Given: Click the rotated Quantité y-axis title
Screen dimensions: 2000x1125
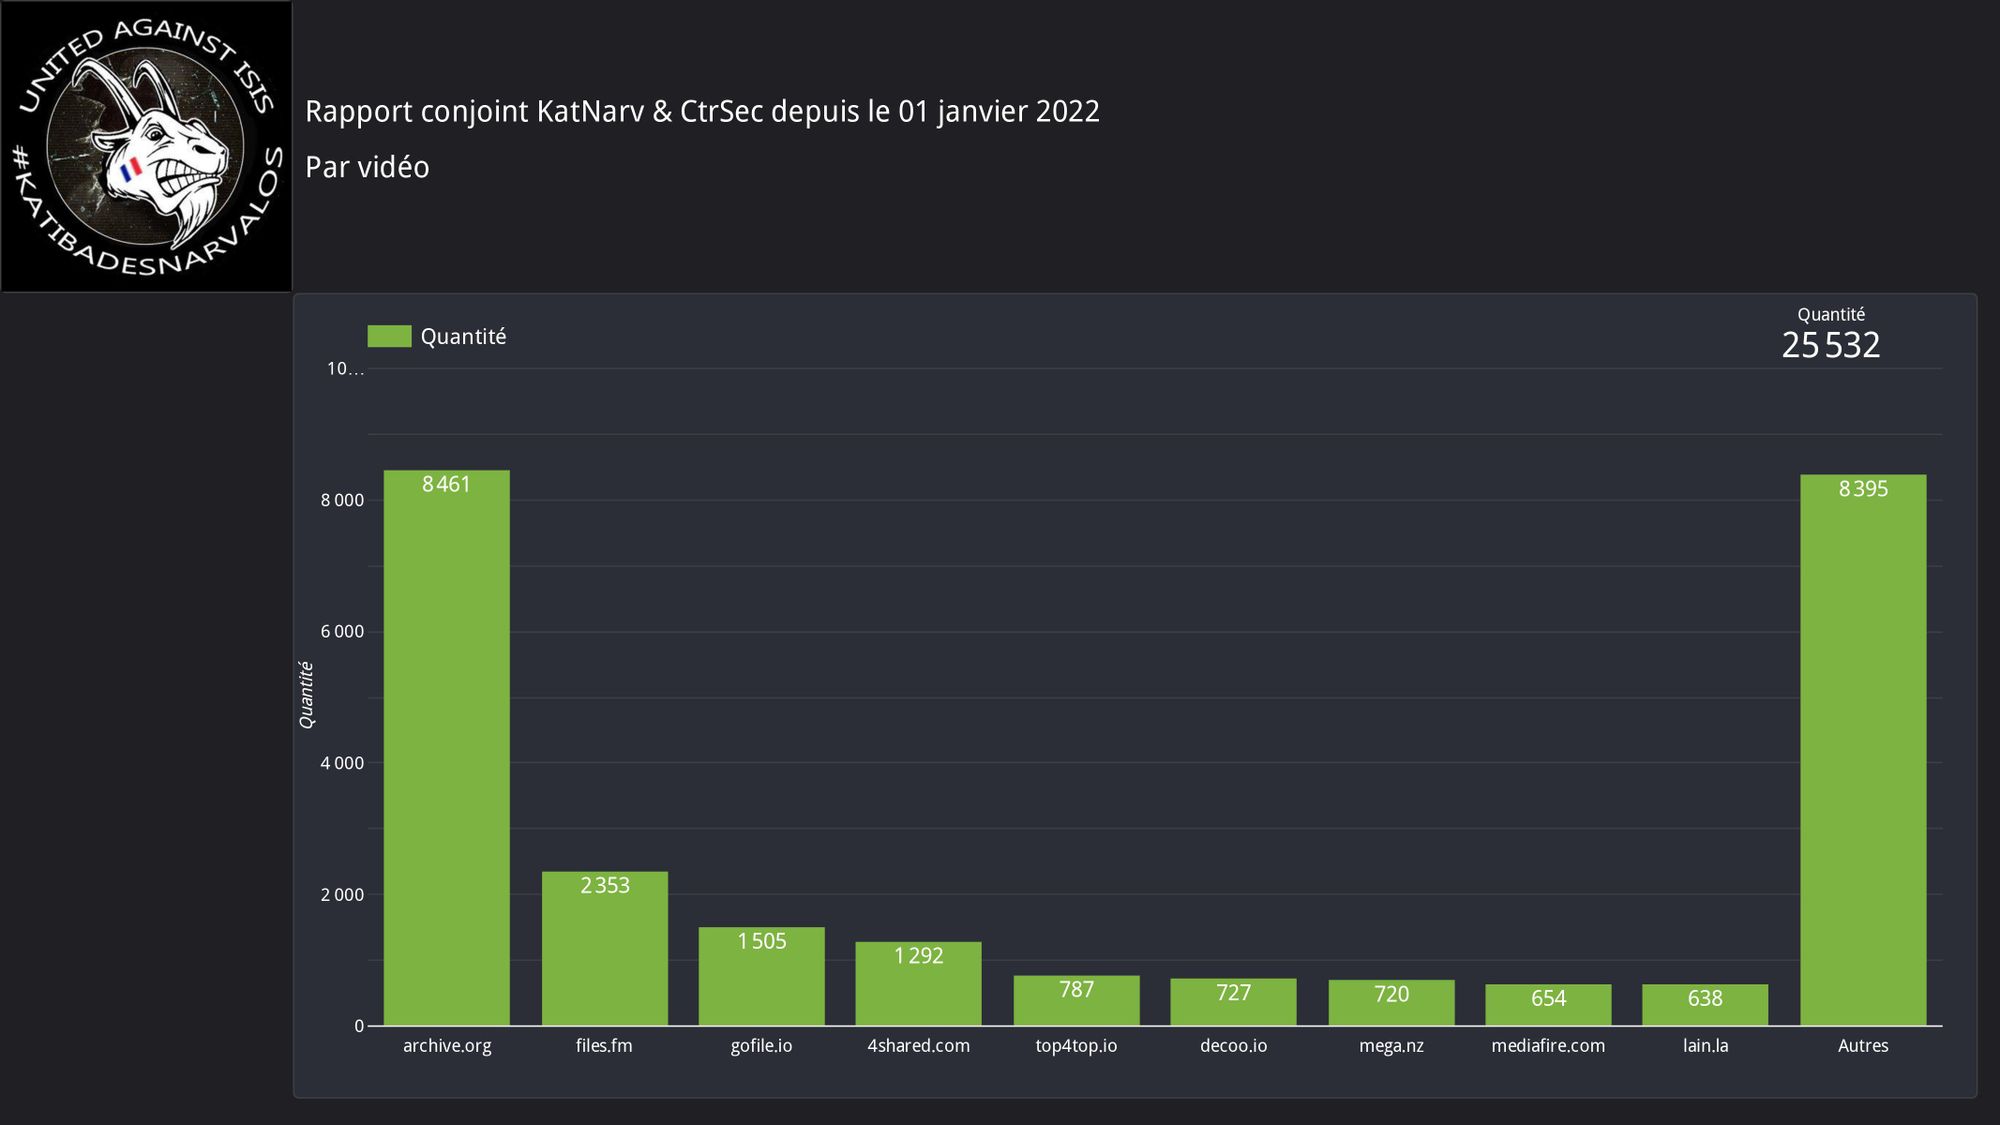Looking at the screenshot, I should pyautogui.click(x=306, y=695).
